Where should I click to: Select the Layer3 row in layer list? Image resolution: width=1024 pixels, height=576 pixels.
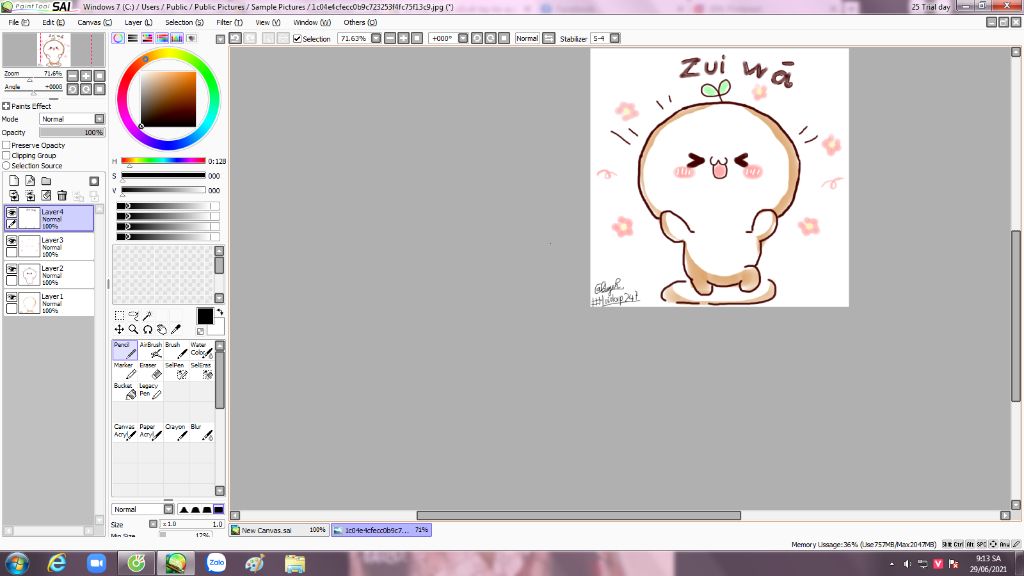point(49,247)
